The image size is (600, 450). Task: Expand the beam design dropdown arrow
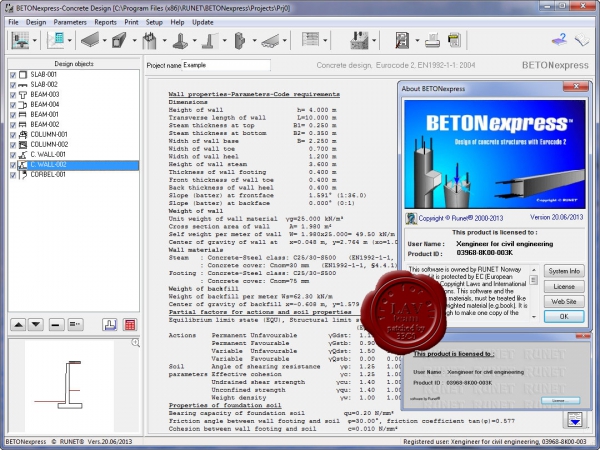(x=134, y=41)
